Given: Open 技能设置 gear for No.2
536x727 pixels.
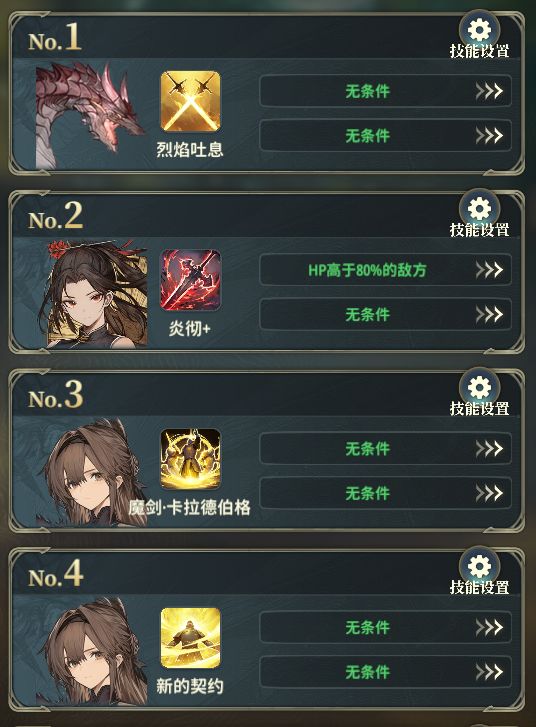Looking at the screenshot, I should click(x=479, y=211).
